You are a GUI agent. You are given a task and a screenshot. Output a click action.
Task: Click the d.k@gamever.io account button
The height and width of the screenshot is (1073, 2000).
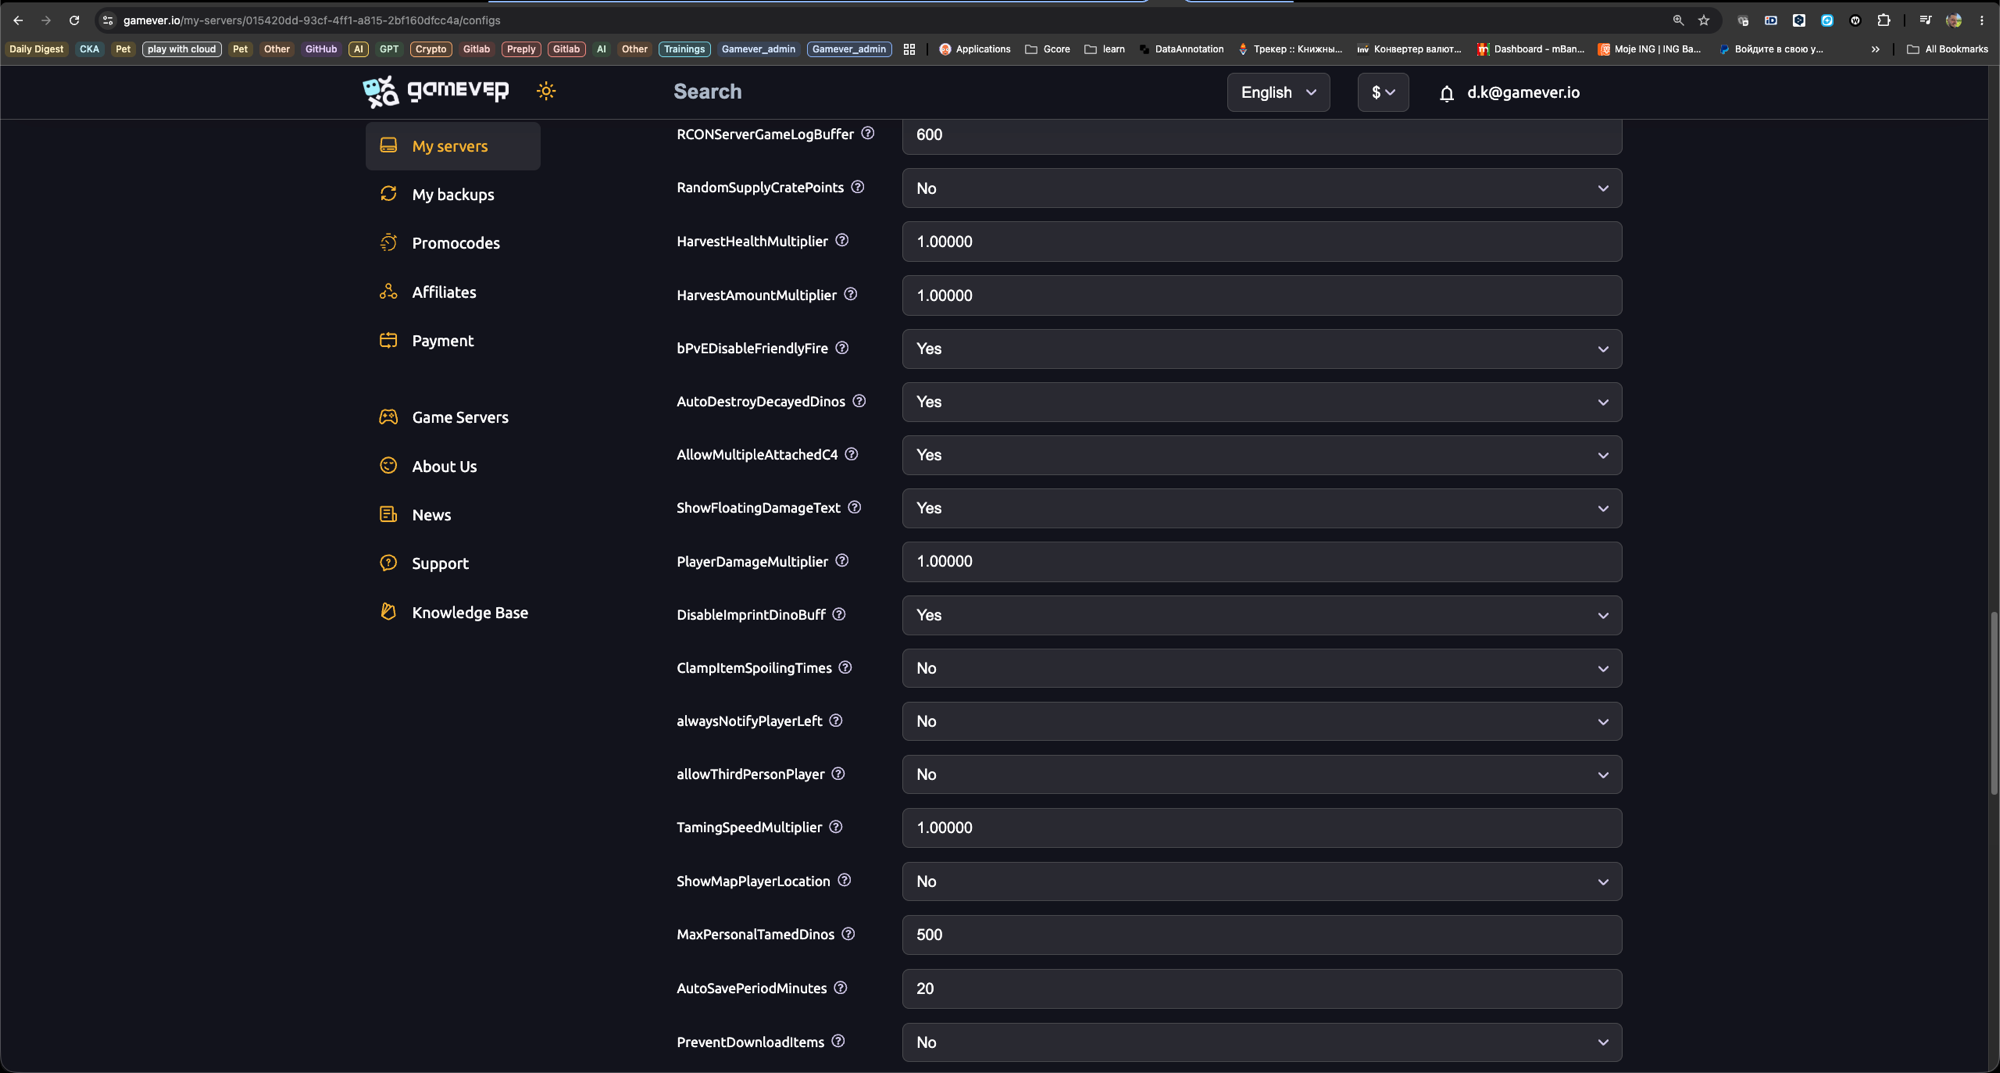point(1523,92)
